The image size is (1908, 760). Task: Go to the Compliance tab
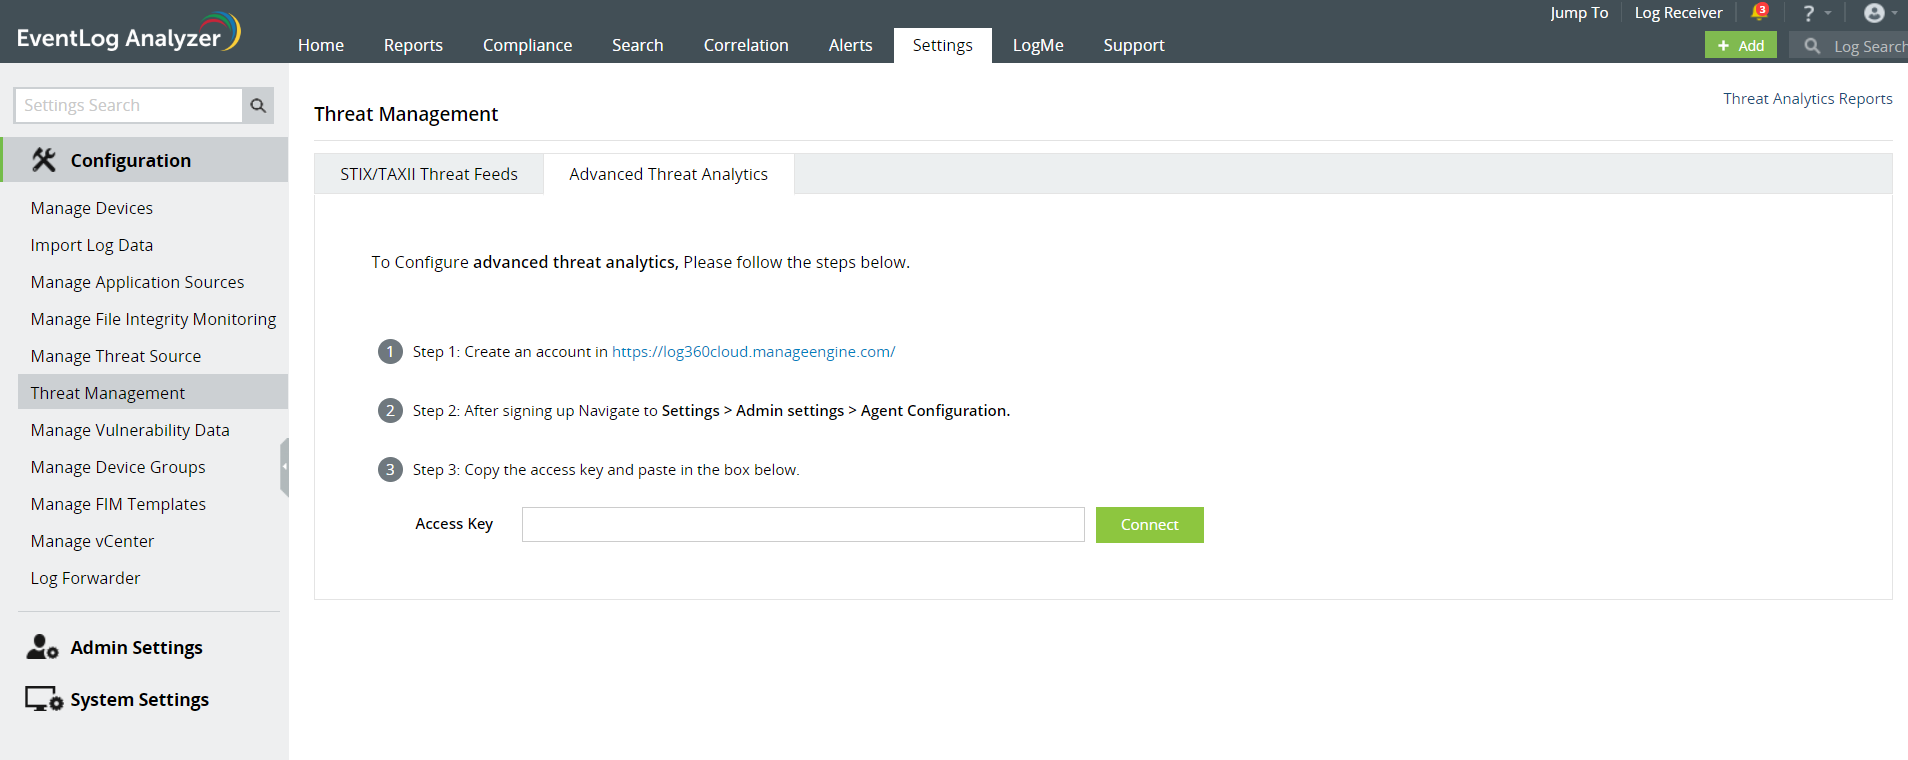527,45
